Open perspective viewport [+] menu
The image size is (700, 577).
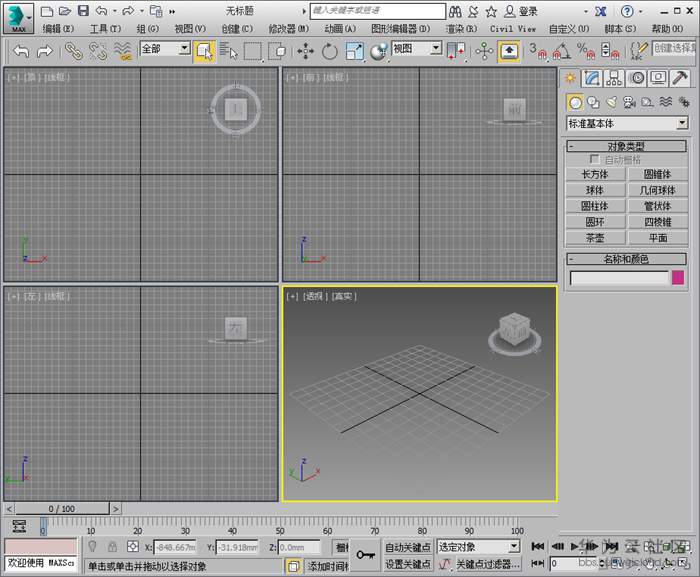click(292, 296)
